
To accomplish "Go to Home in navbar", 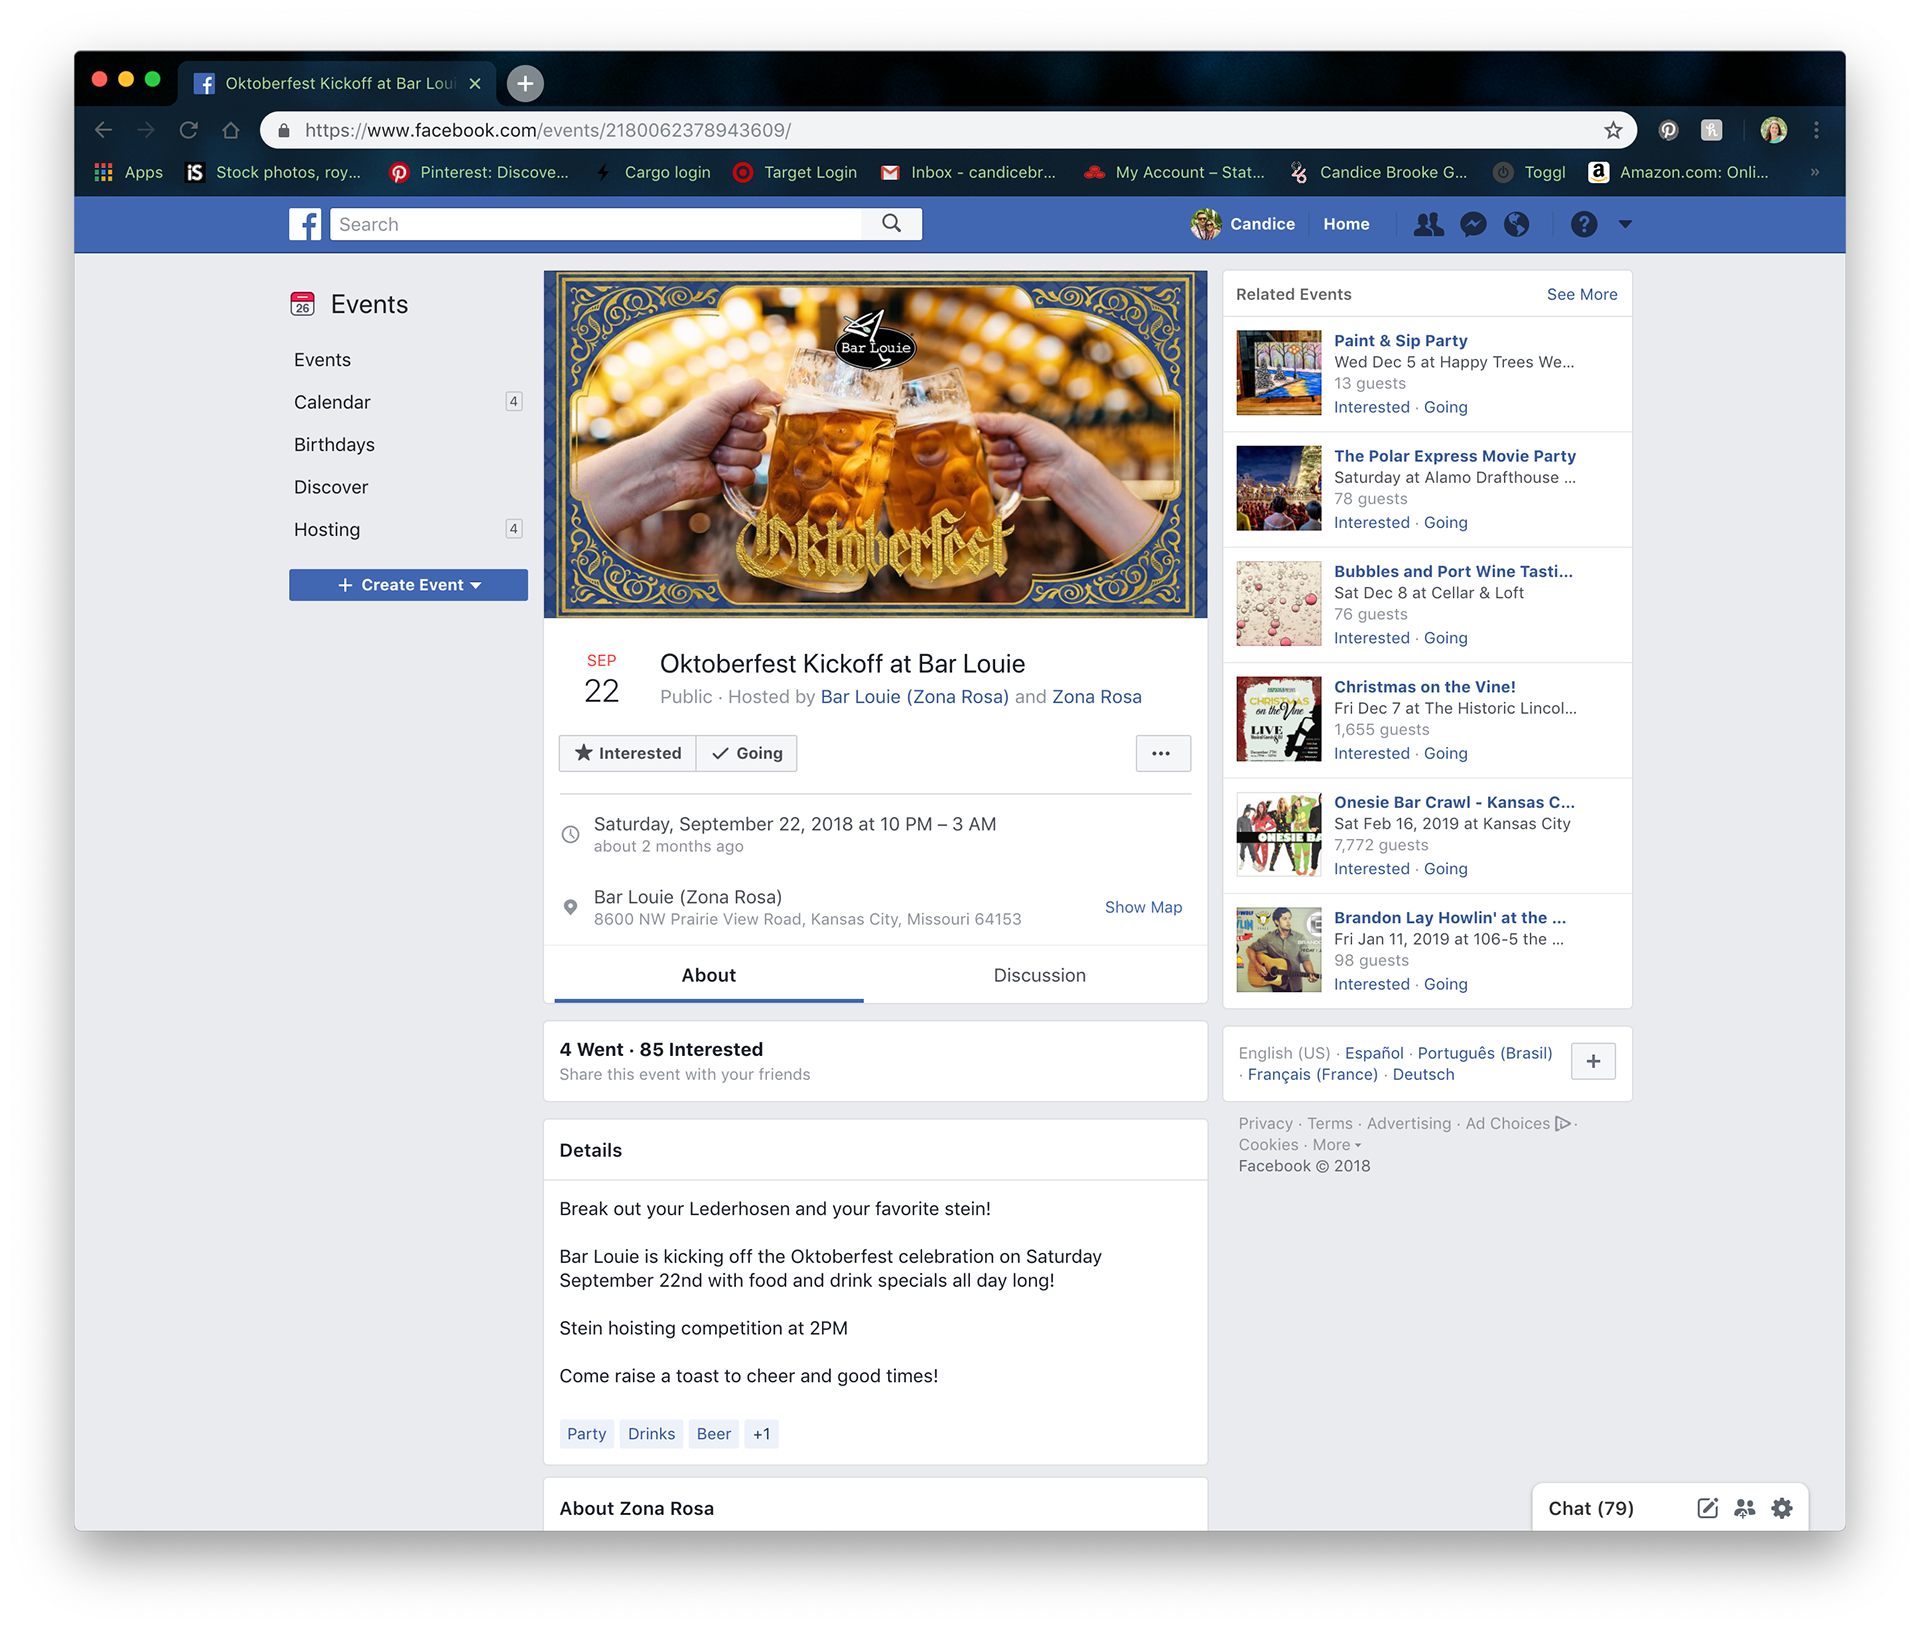I will [1346, 224].
